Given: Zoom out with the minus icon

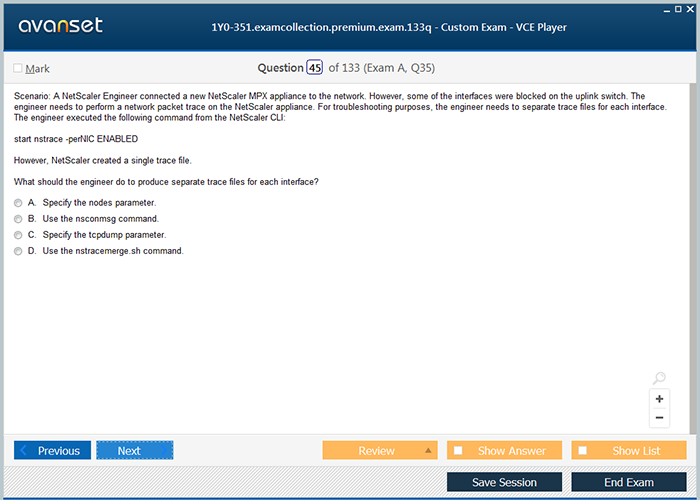Looking at the screenshot, I should click(659, 418).
